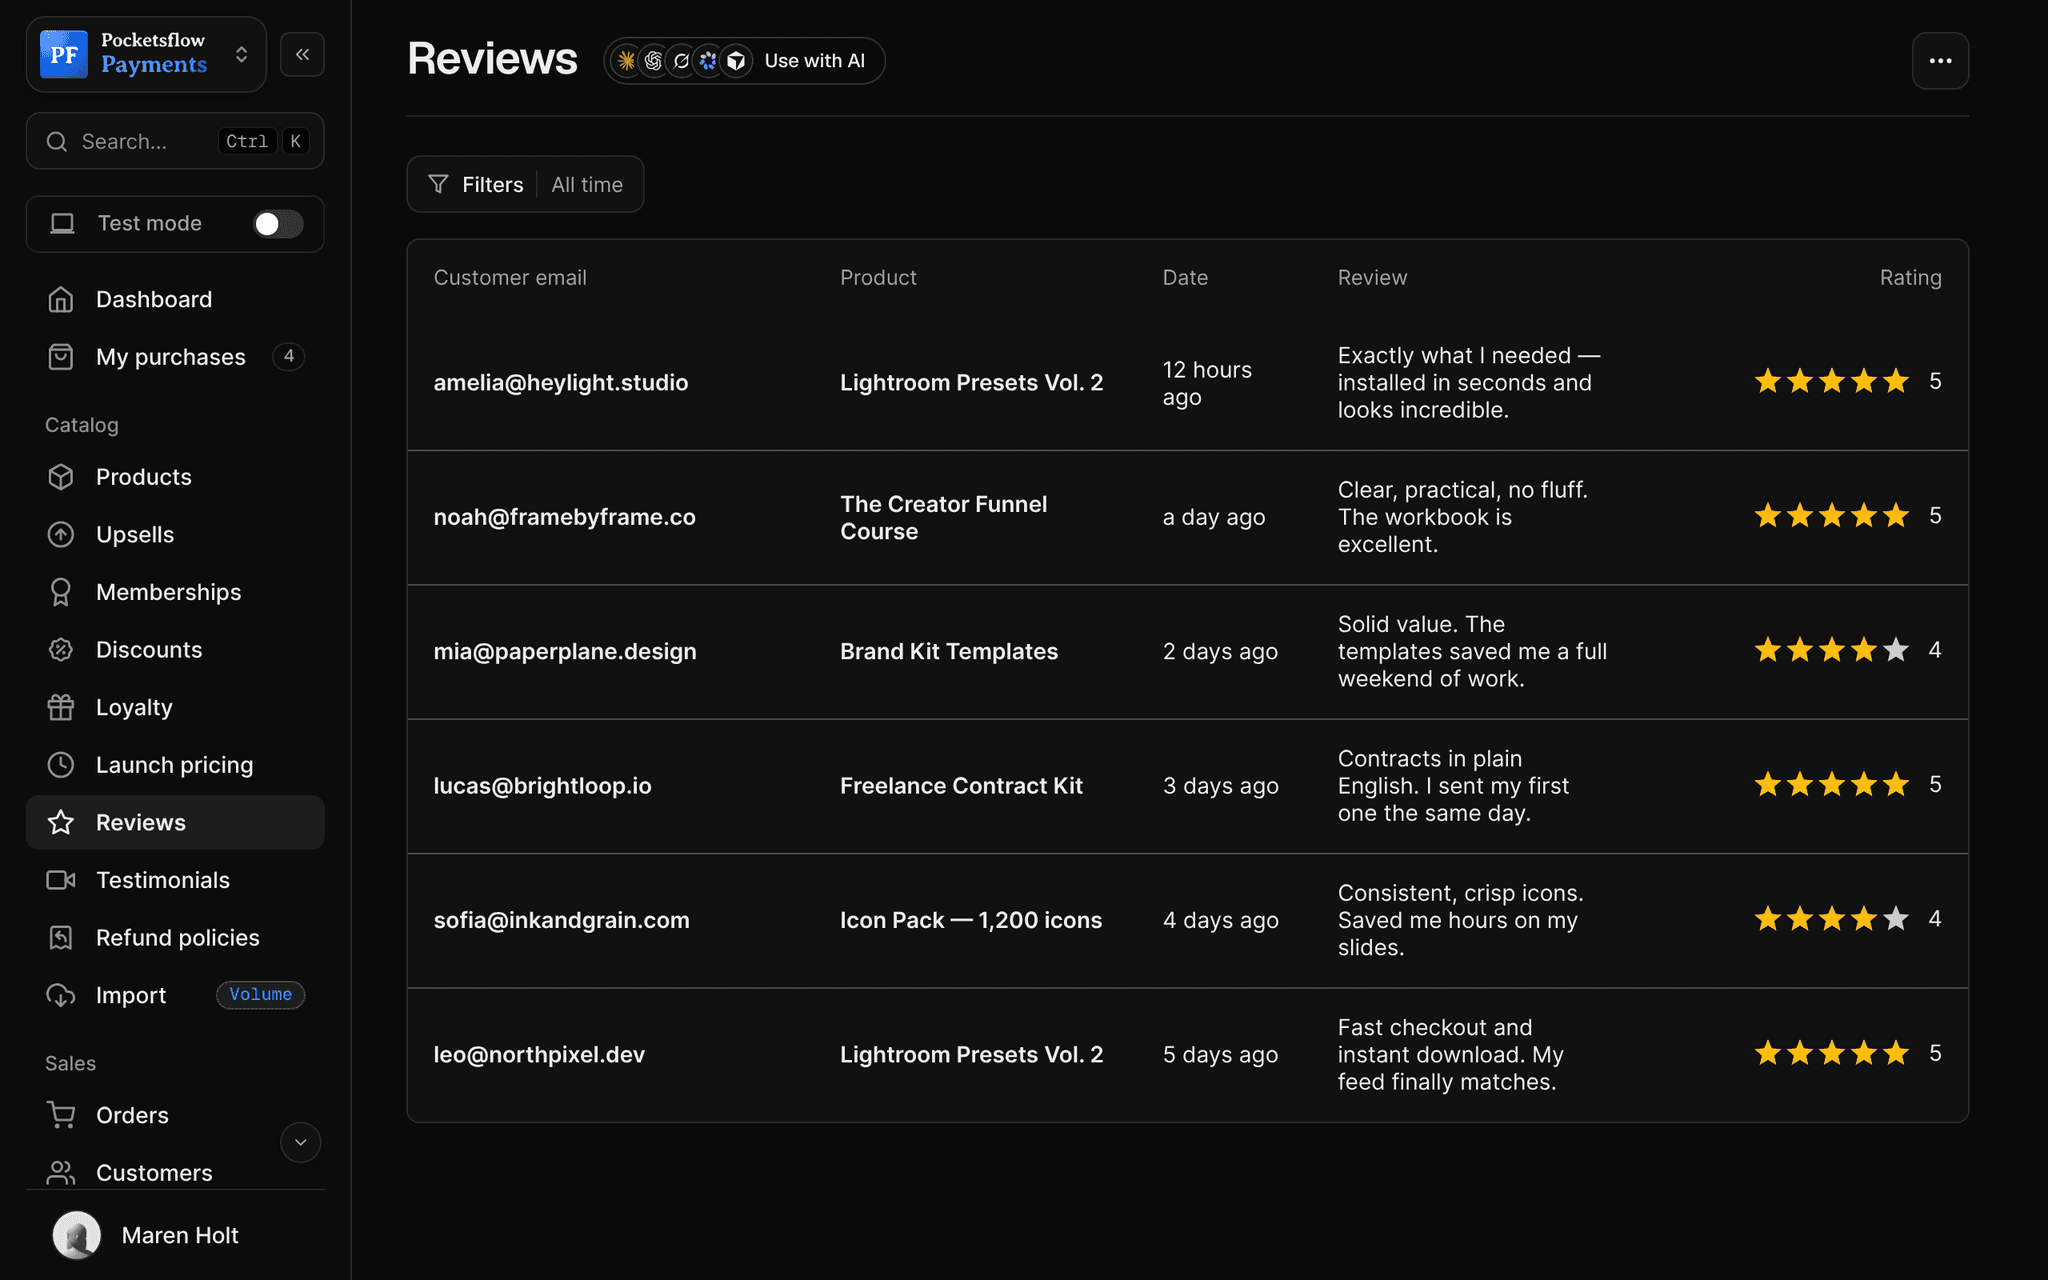Open the Pocketsflow Payments store switcher

click(x=146, y=54)
